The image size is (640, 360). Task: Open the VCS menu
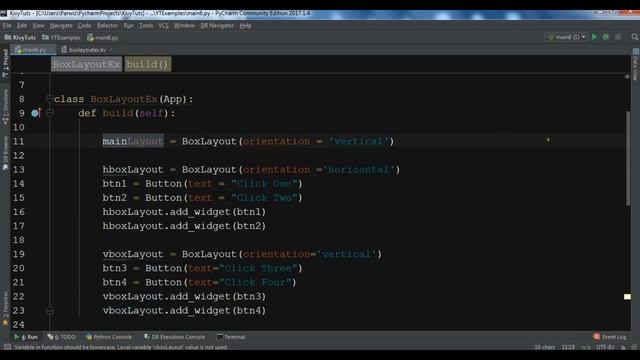pyautogui.click(x=163, y=25)
